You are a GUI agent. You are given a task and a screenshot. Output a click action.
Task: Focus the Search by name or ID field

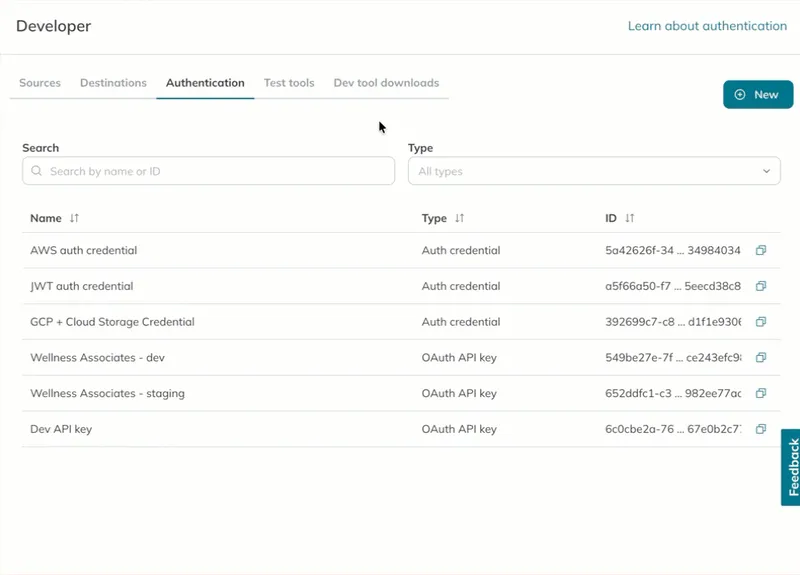pos(208,171)
